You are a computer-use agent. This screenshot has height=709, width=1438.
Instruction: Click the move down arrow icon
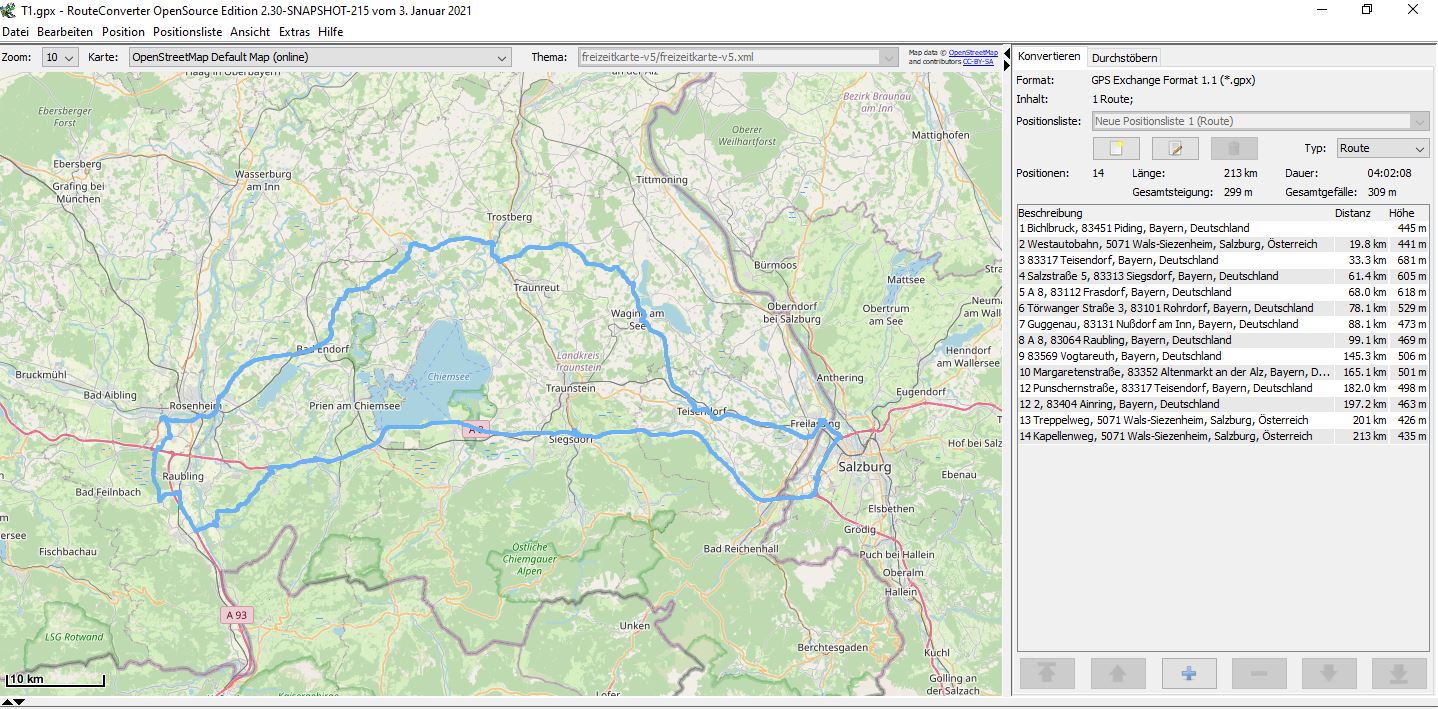1329,673
